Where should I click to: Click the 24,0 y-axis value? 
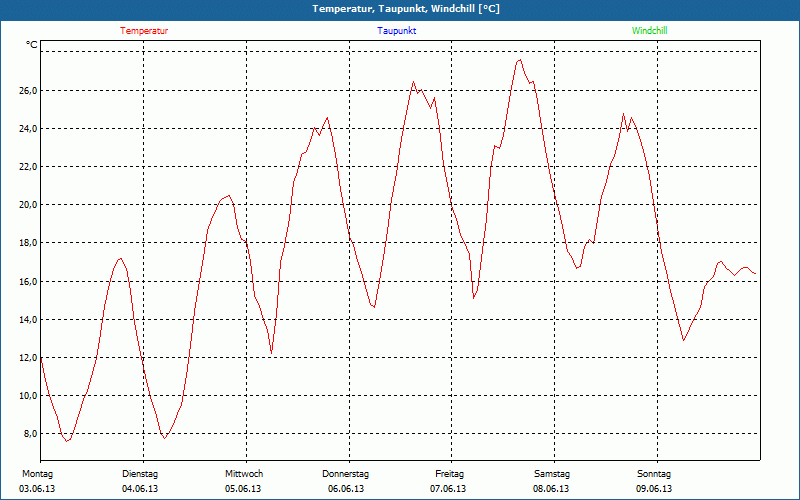click(x=28, y=129)
